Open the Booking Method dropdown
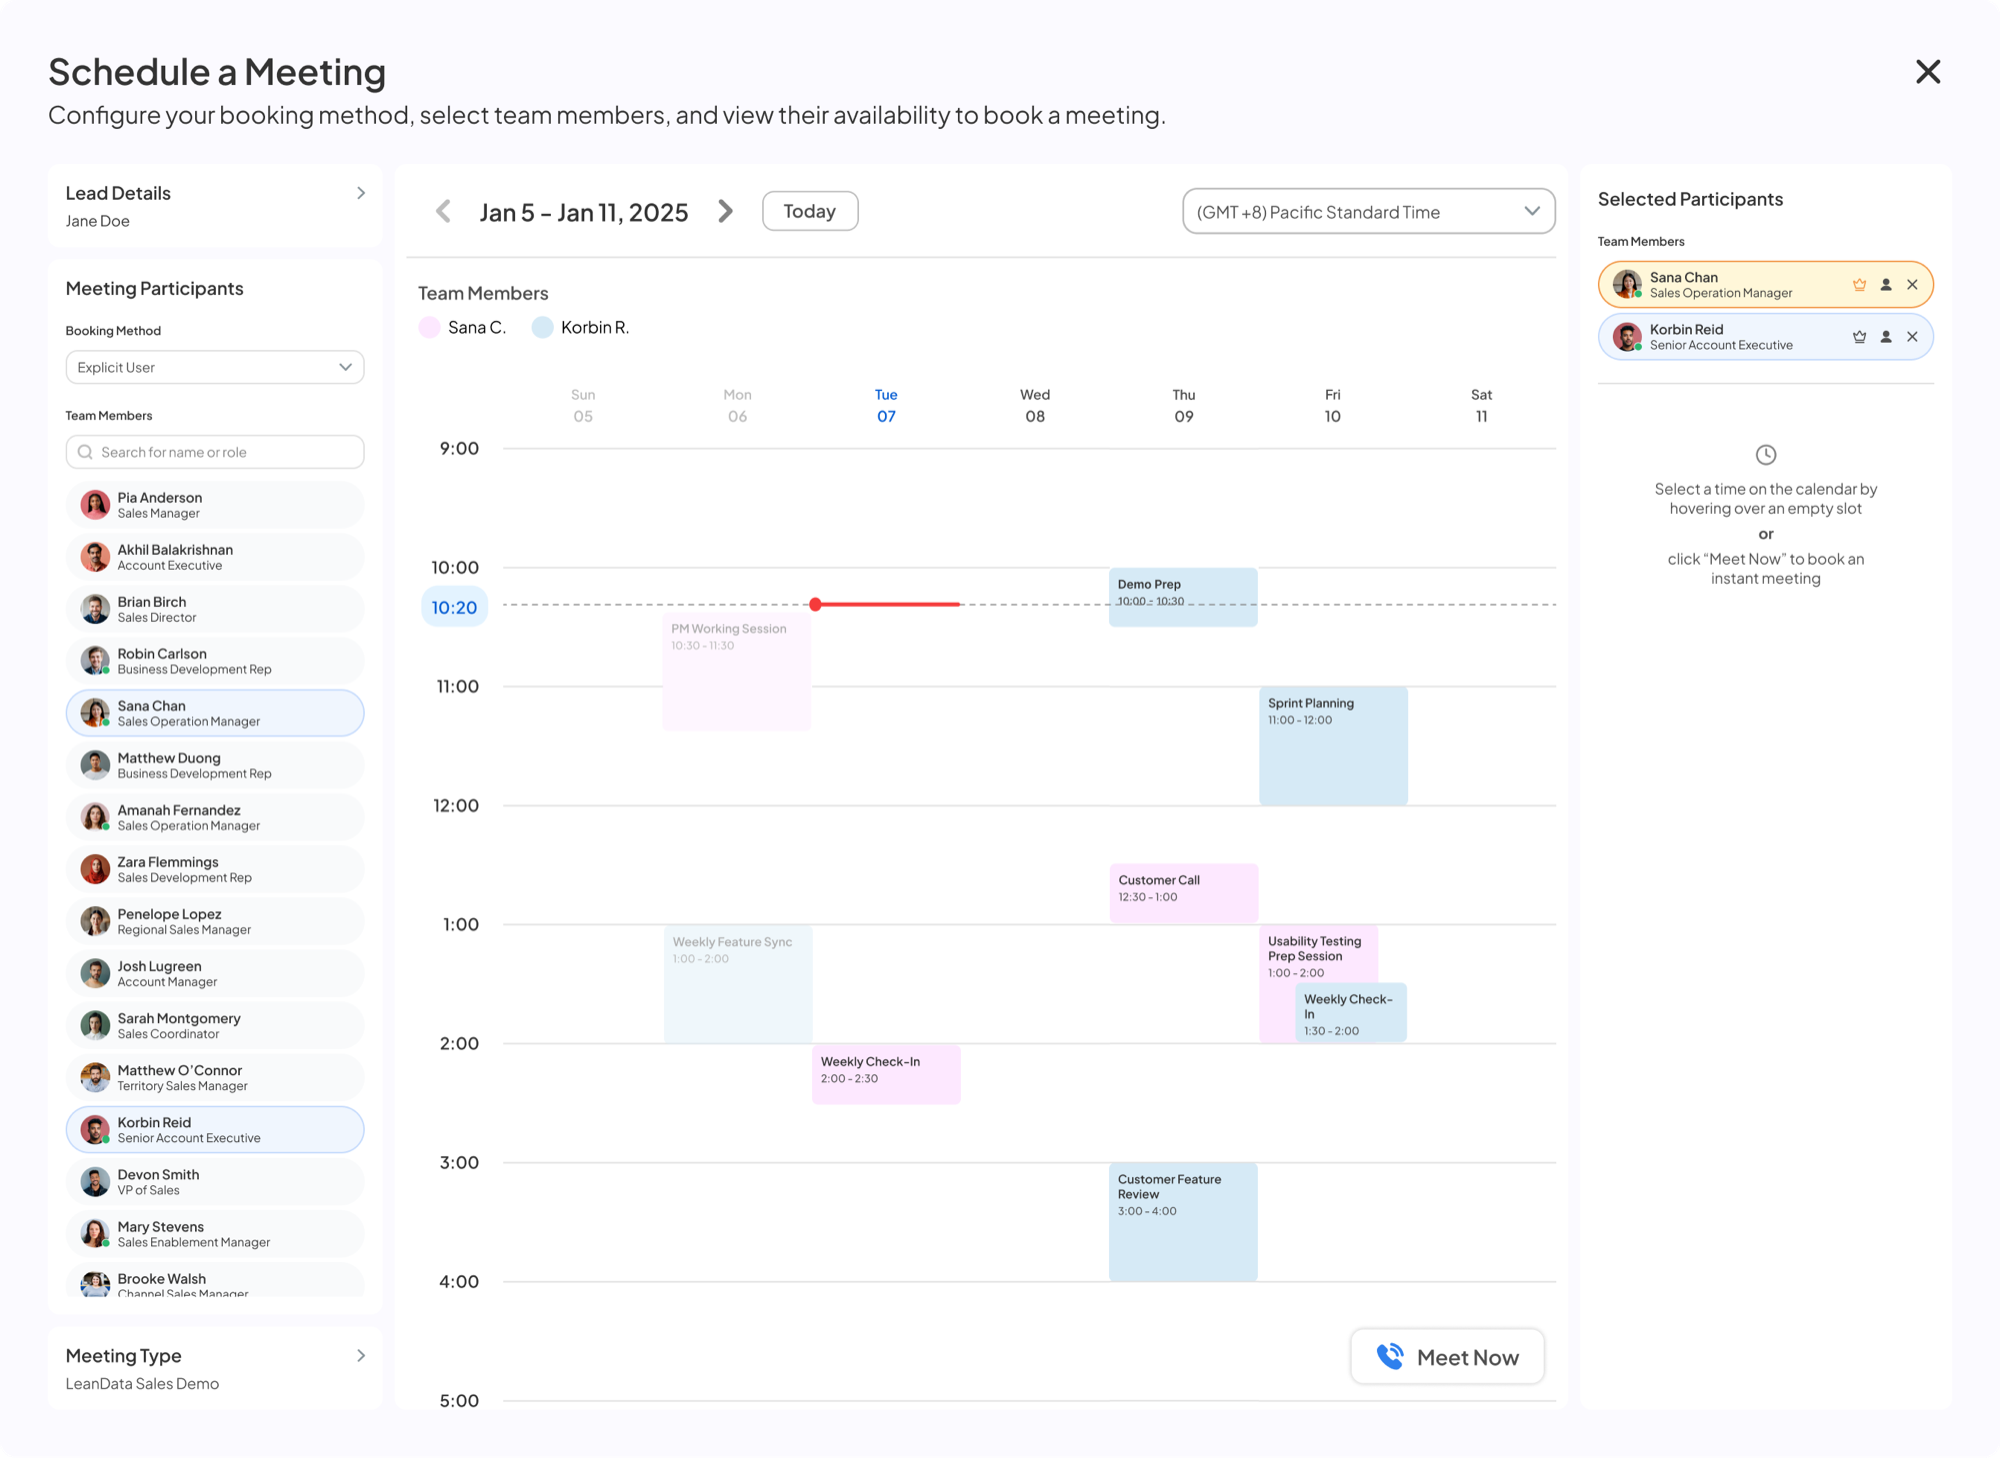Screen dimensions: 2000x1458 pyautogui.click(x=215, y=367)
